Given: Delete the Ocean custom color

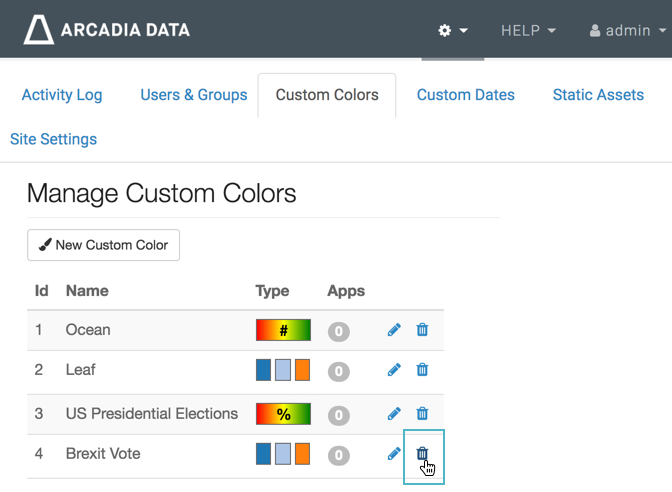Looking at the screenshot, I should tap(422, 330).
